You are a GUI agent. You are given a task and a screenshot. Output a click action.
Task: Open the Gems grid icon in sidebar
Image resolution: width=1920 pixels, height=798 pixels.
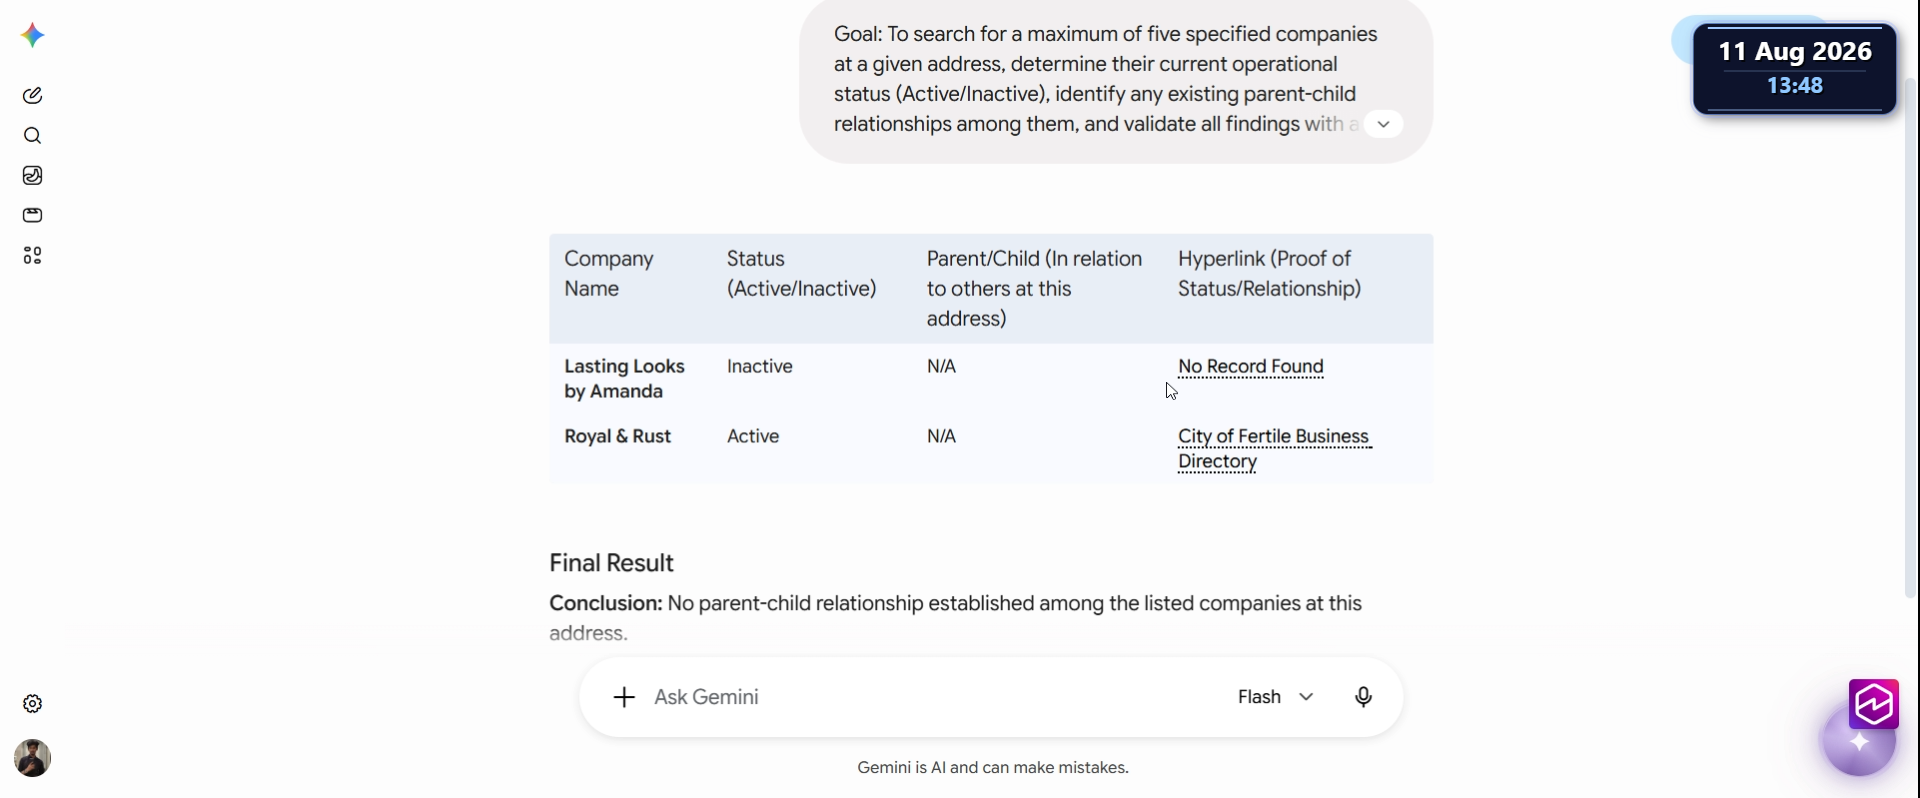click(32, 256)
